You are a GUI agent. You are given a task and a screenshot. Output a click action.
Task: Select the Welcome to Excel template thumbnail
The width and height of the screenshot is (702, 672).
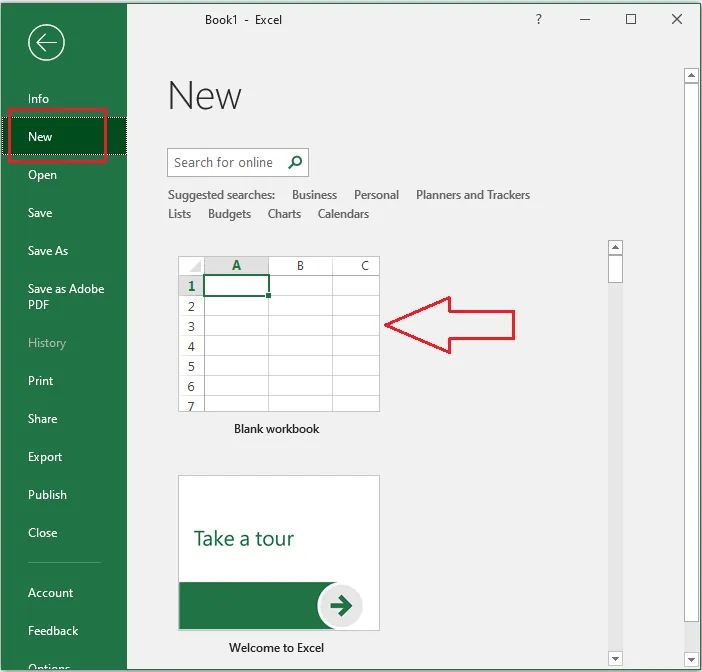point(279,553)
